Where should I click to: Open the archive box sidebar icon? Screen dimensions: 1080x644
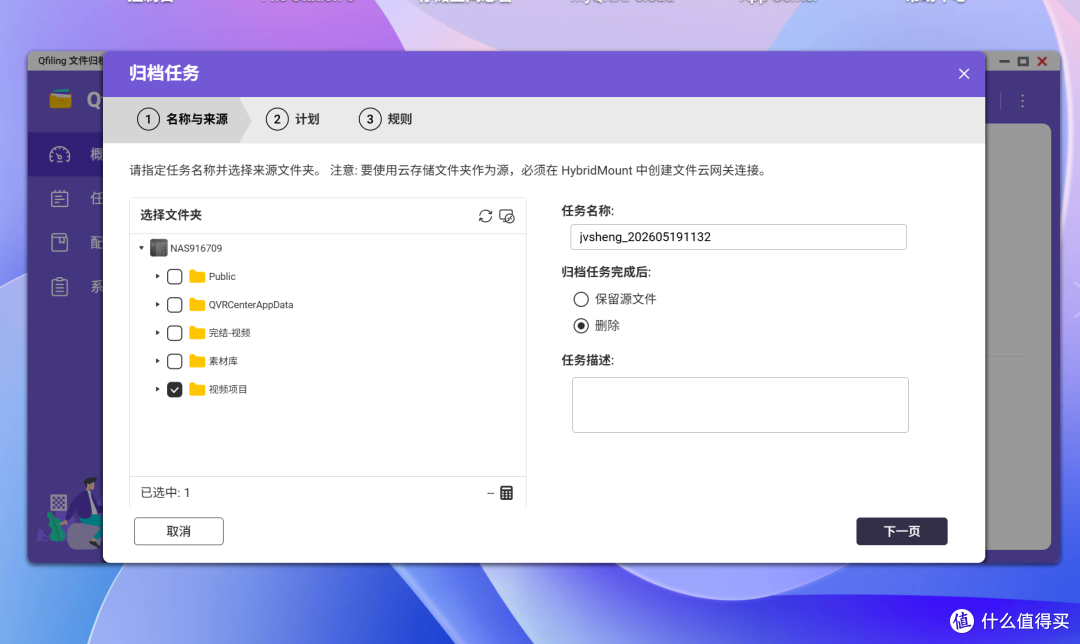tap(59, 242)
